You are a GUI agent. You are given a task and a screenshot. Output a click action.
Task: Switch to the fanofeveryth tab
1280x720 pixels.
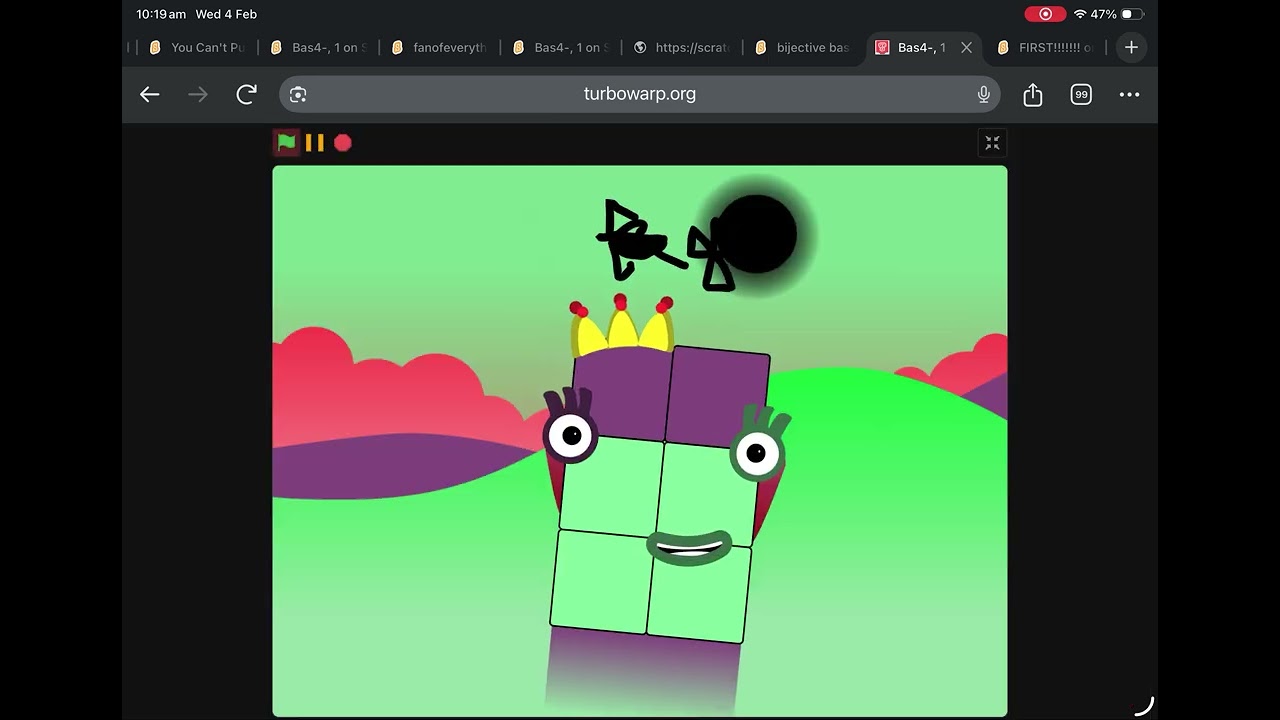tap(439, 47)
